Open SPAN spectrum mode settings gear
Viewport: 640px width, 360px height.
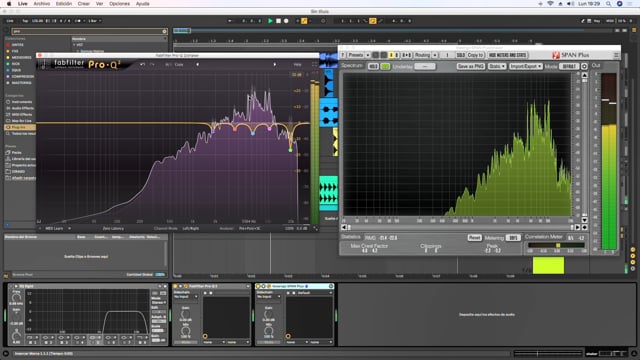pyautogui.click(x=584, y=66)
